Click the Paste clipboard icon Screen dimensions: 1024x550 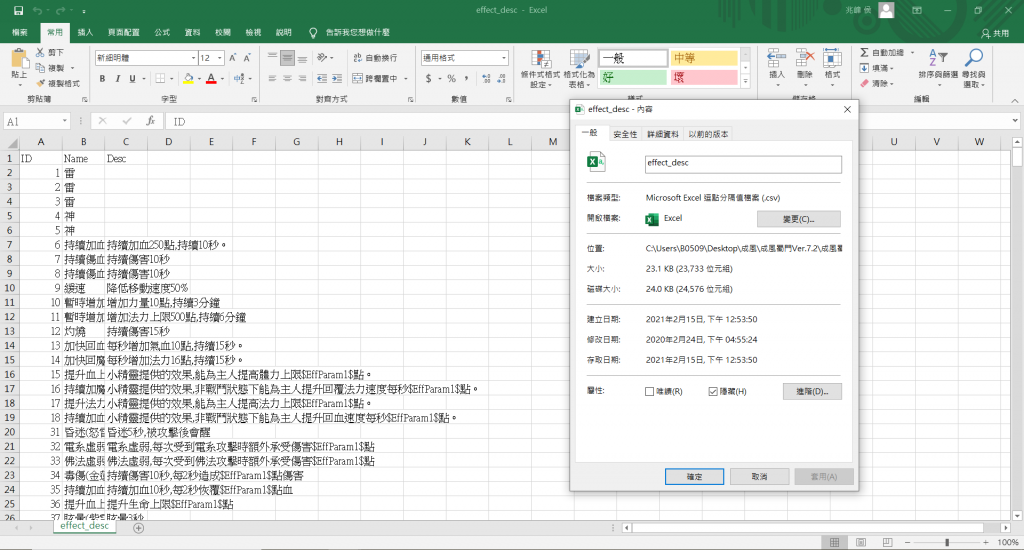[x=19, y=59]
